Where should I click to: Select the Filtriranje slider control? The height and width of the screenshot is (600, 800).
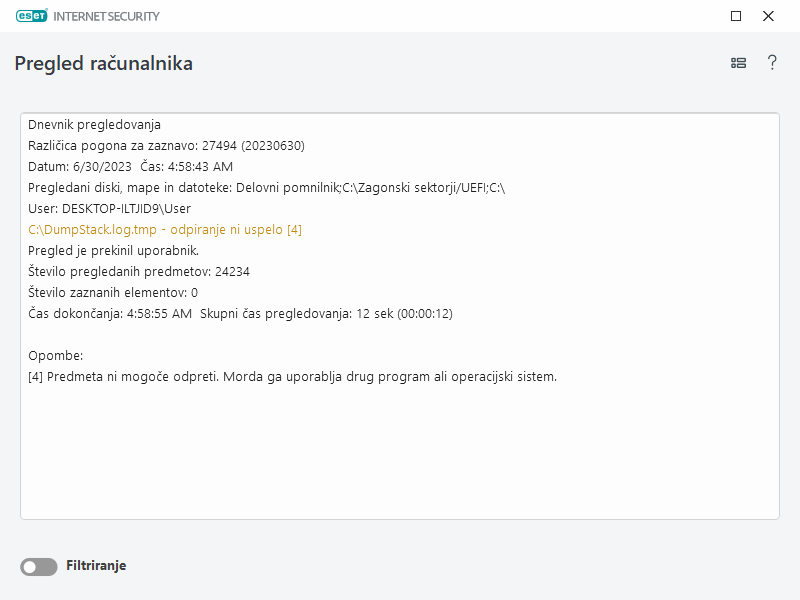point(38,566)
